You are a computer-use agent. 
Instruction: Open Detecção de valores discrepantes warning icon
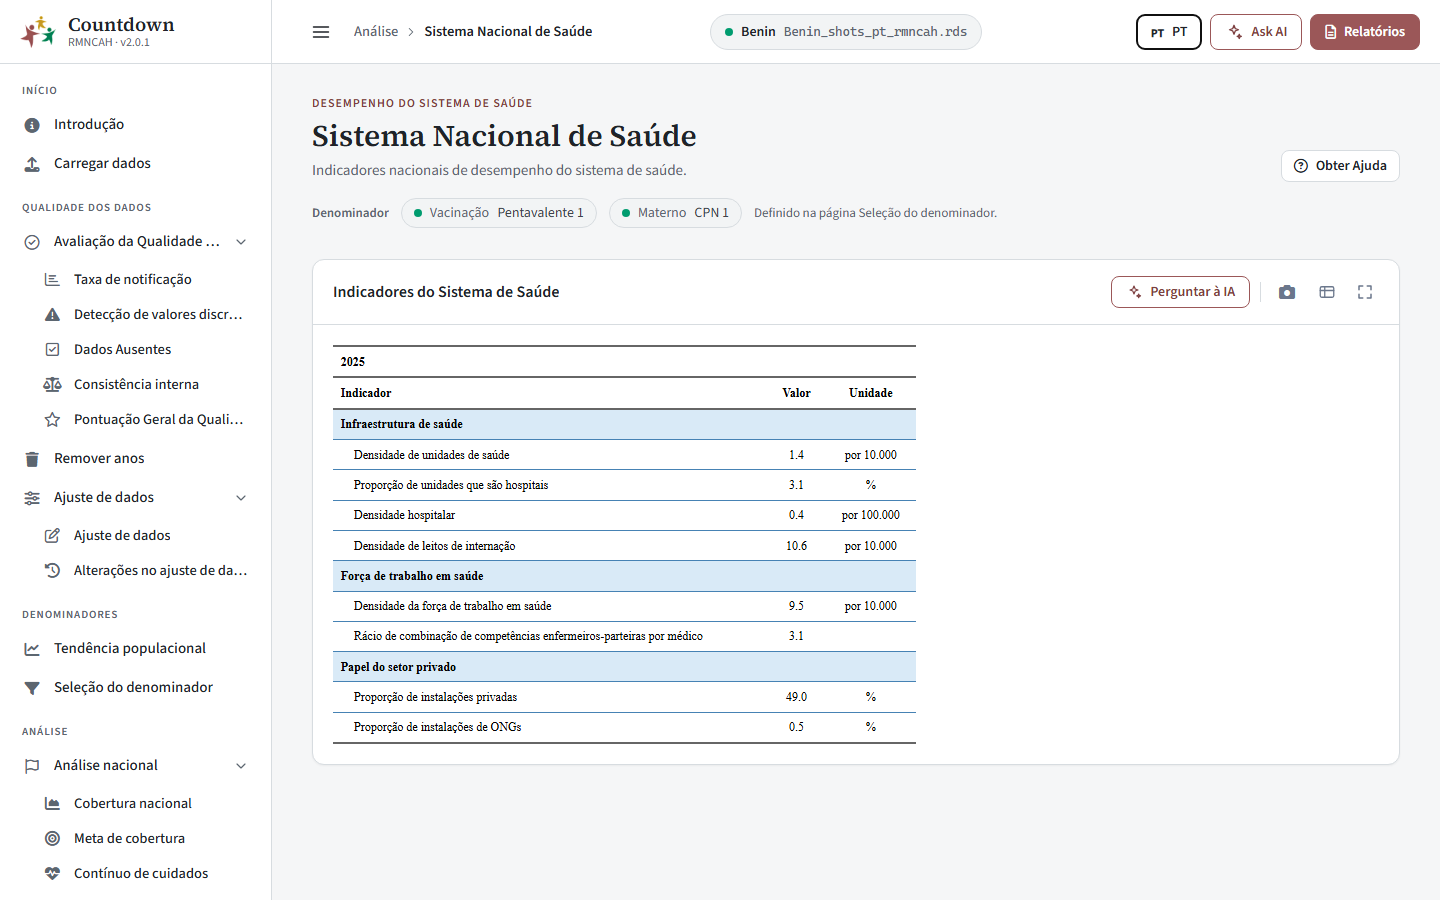coord(52,315)
